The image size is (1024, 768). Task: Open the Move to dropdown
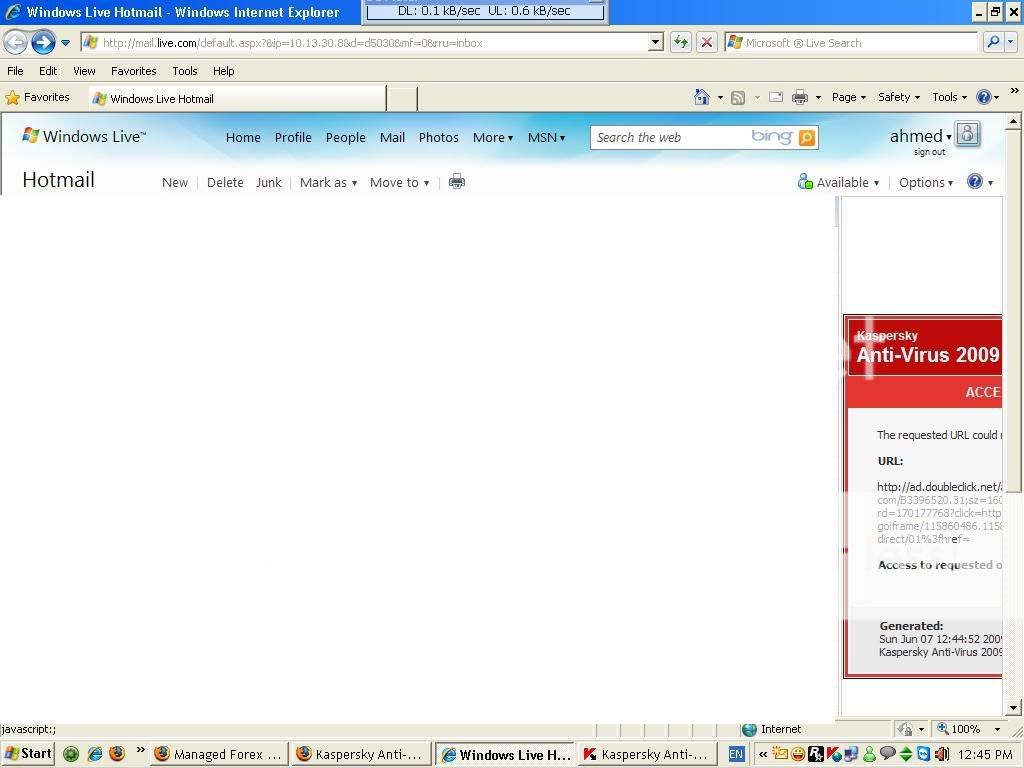click(x=400, y=183)
